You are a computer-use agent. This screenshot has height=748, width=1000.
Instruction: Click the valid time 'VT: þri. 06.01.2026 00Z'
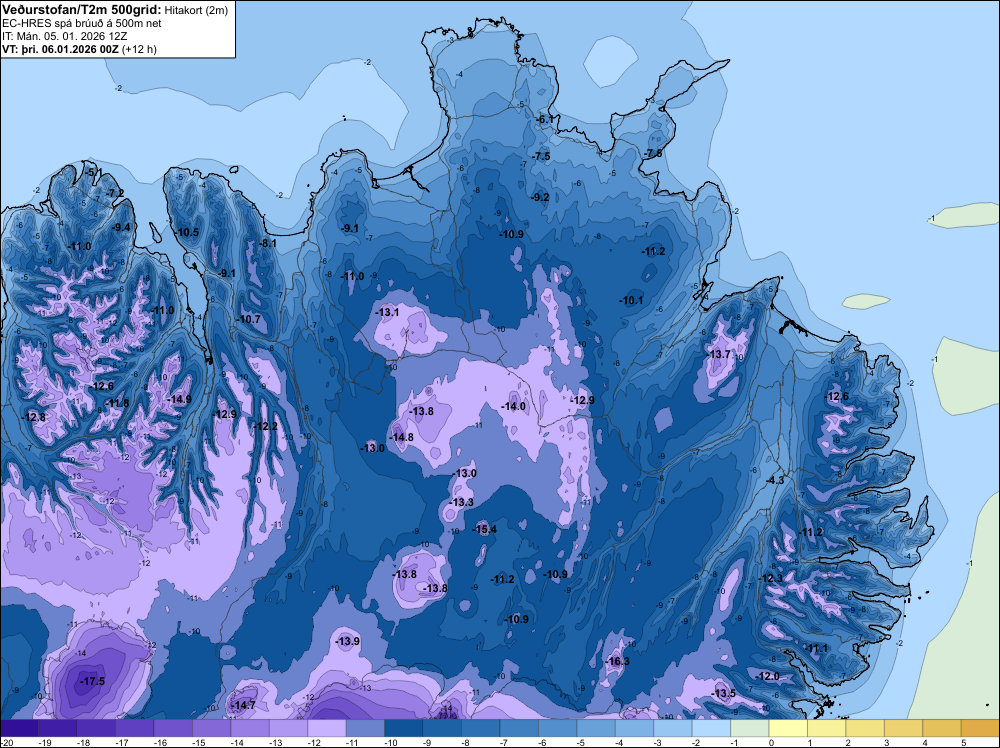(x=60, y=49)
